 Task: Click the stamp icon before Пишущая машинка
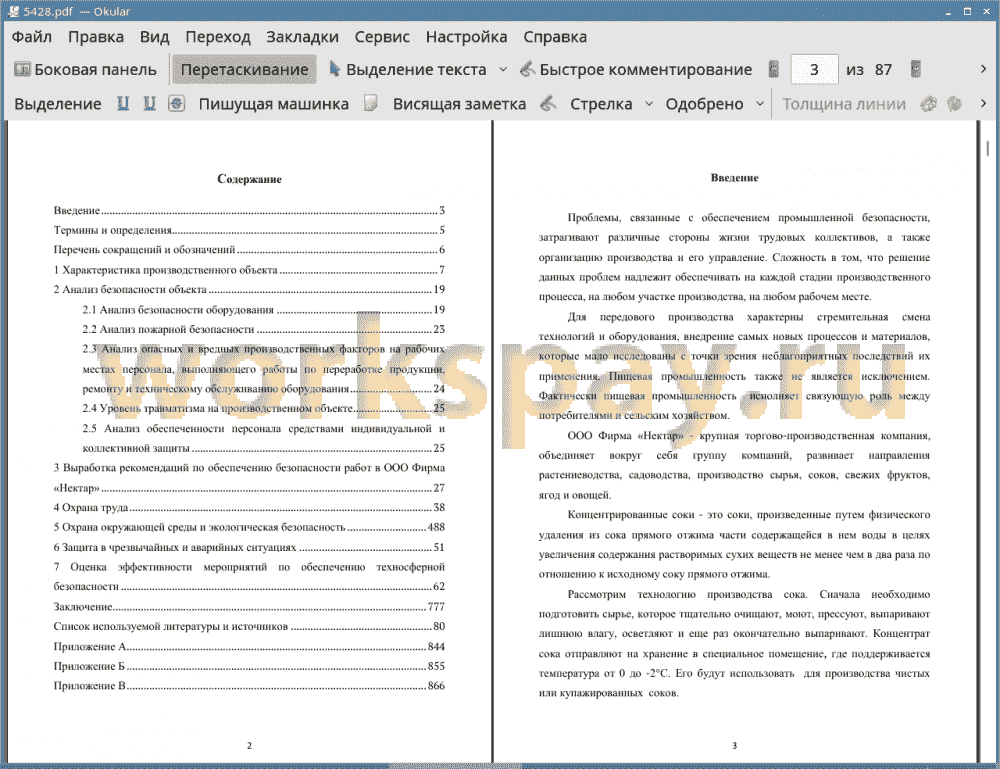coord(177,103)
